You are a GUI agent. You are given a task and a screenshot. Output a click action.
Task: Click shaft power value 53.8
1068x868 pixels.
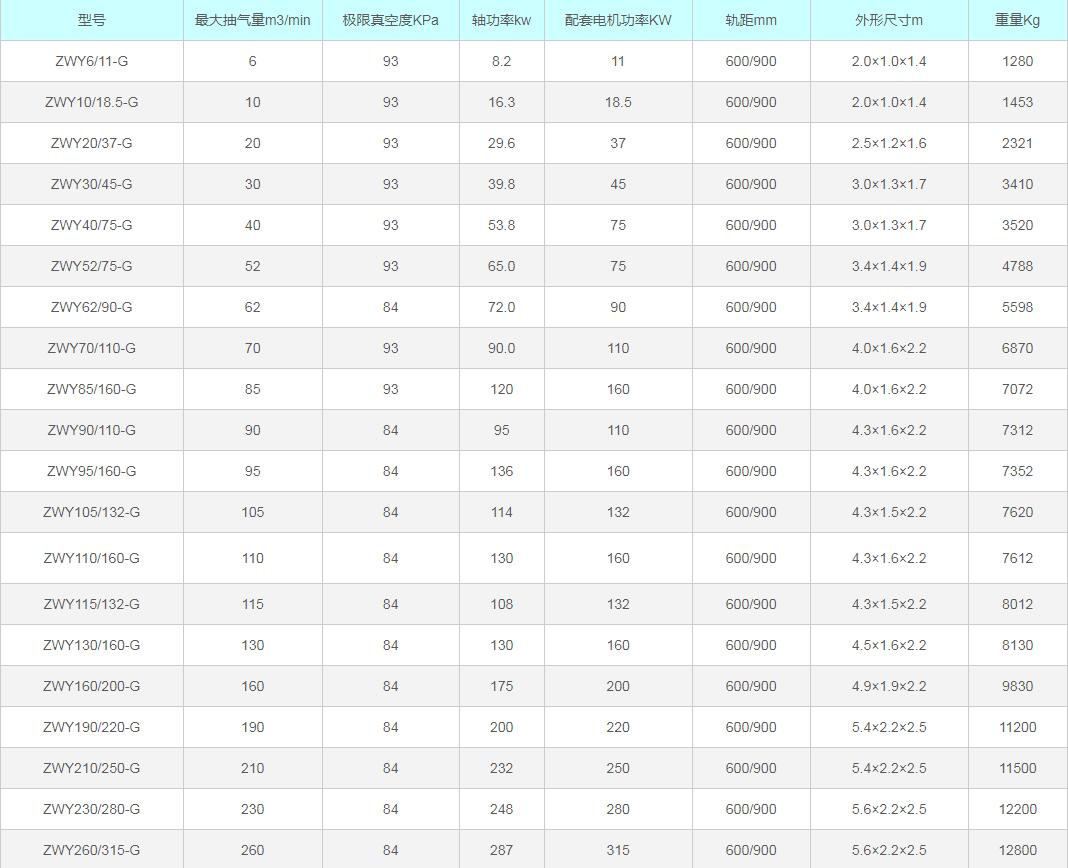coord(501,225)
